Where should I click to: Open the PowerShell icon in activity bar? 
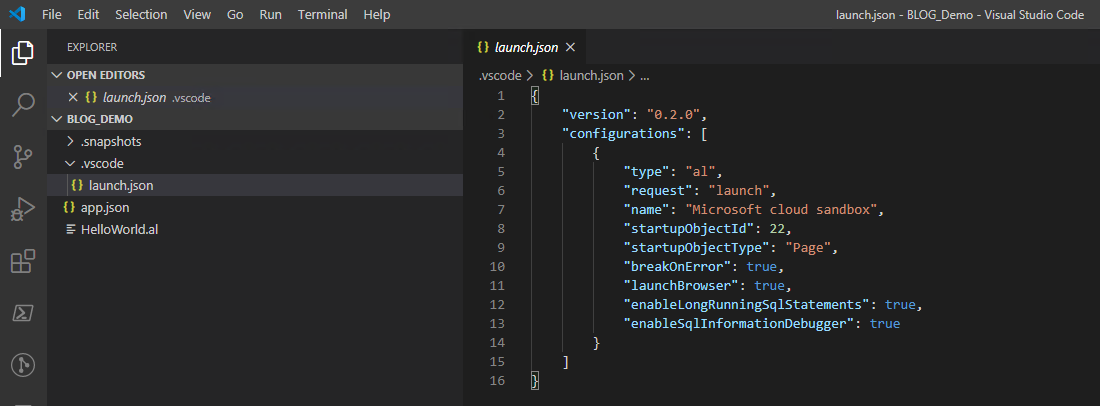22,314
